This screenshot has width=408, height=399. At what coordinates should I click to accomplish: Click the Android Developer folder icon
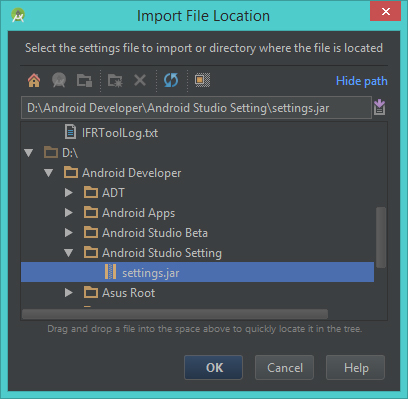[71, 172]
